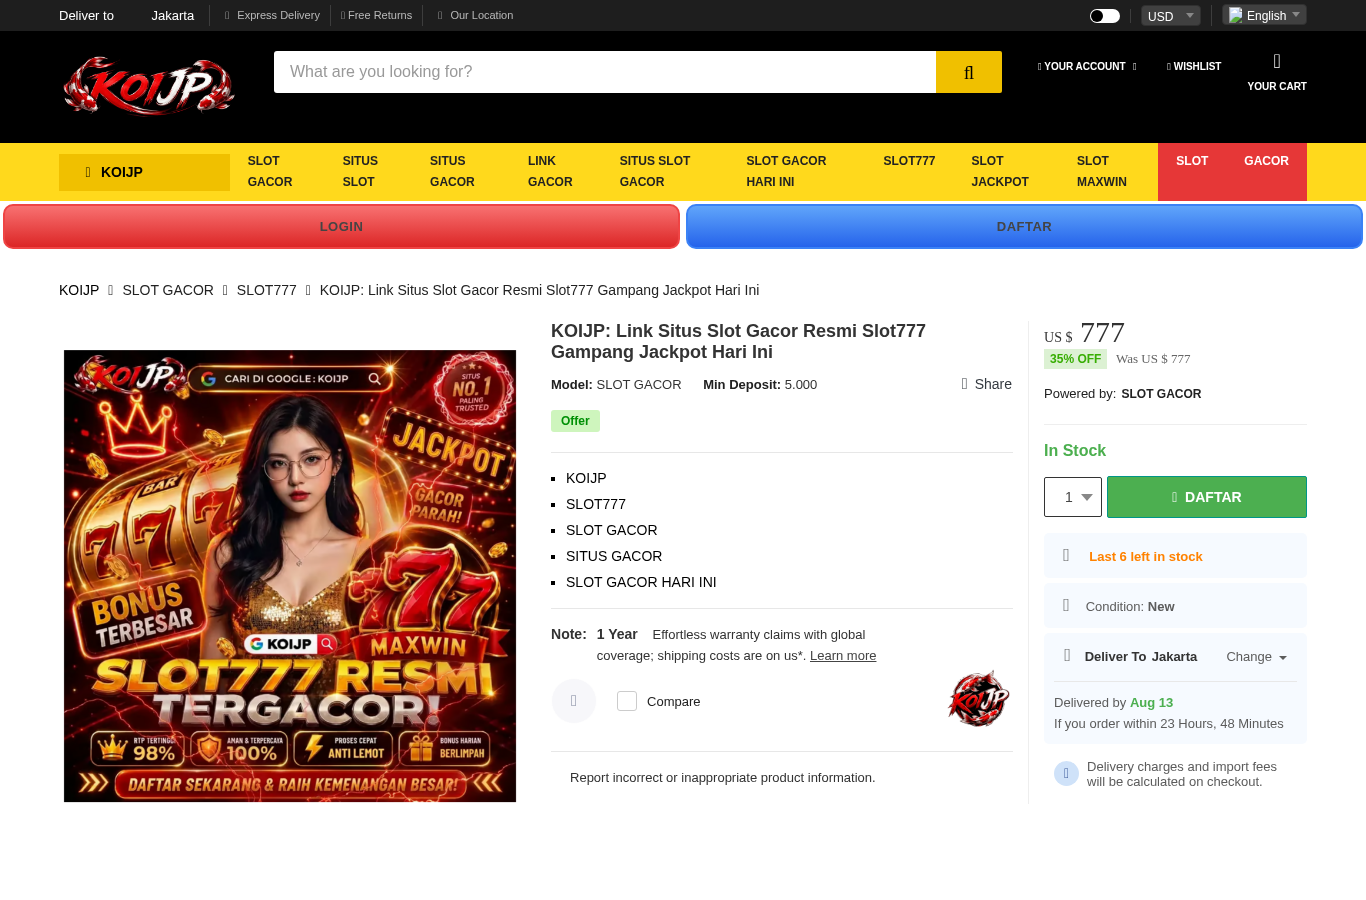The width and height of the screenshot is (1366, 900).
Task: Click the search magnifier button
Action: (969, 72)
